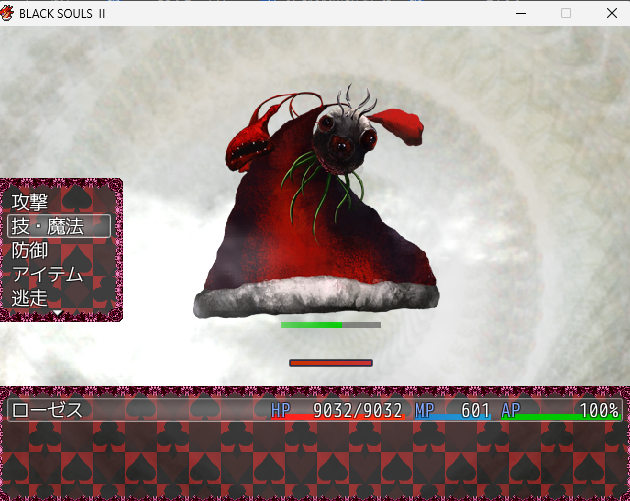Select the 防御 defend command
Viewport: 630px width, 501px height.
[x=29, y=250]
